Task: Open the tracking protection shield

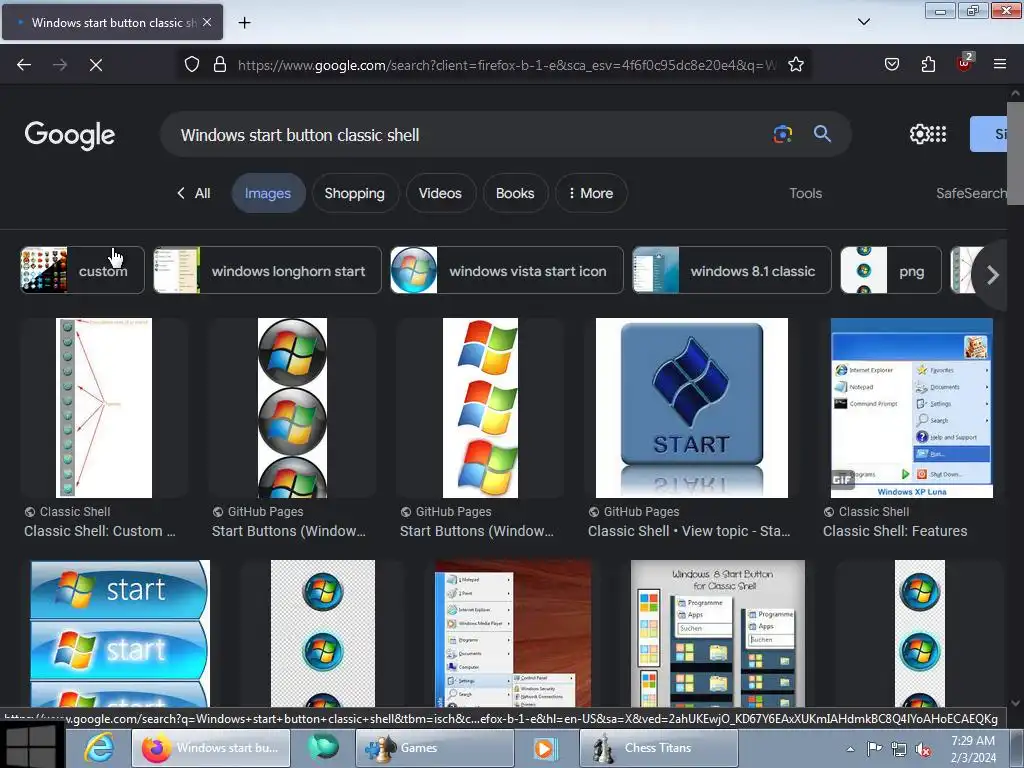Action: [191, 65]
